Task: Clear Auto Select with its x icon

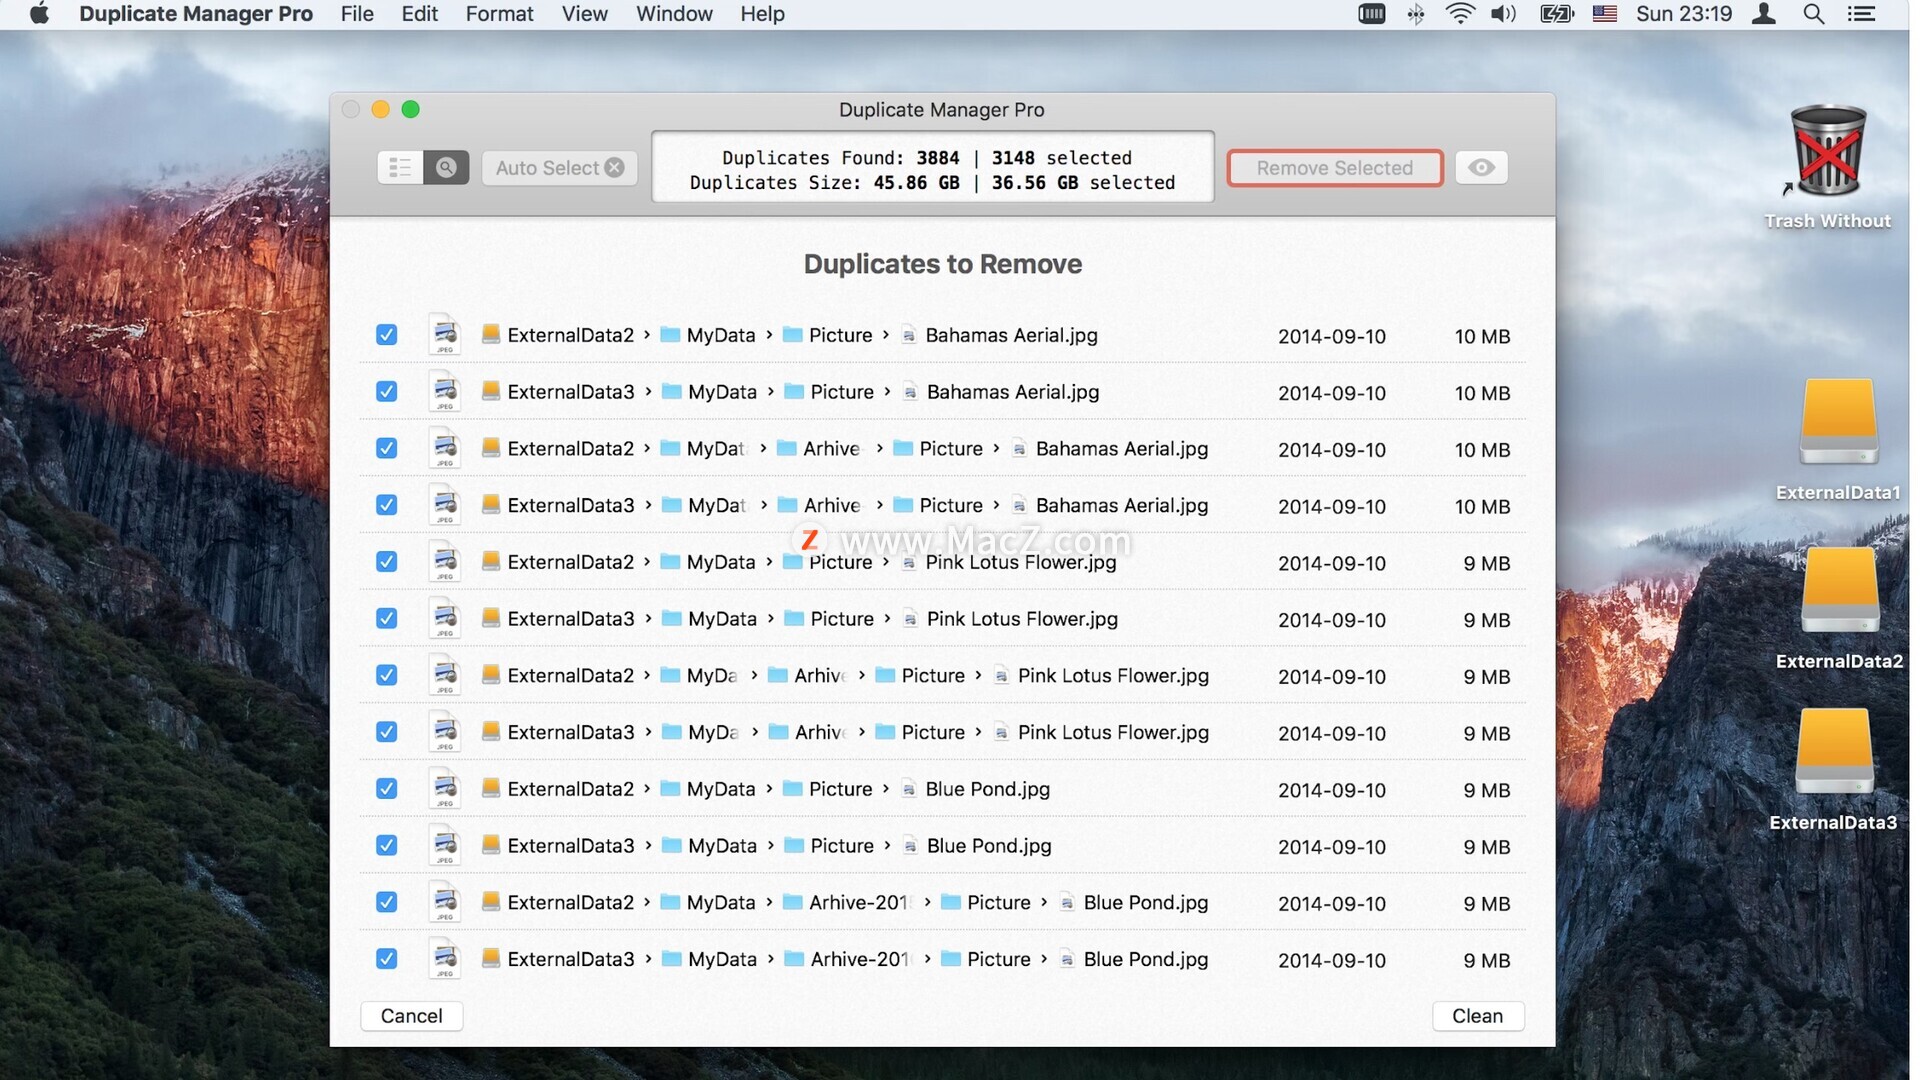Action: click(x=615, y=168)
